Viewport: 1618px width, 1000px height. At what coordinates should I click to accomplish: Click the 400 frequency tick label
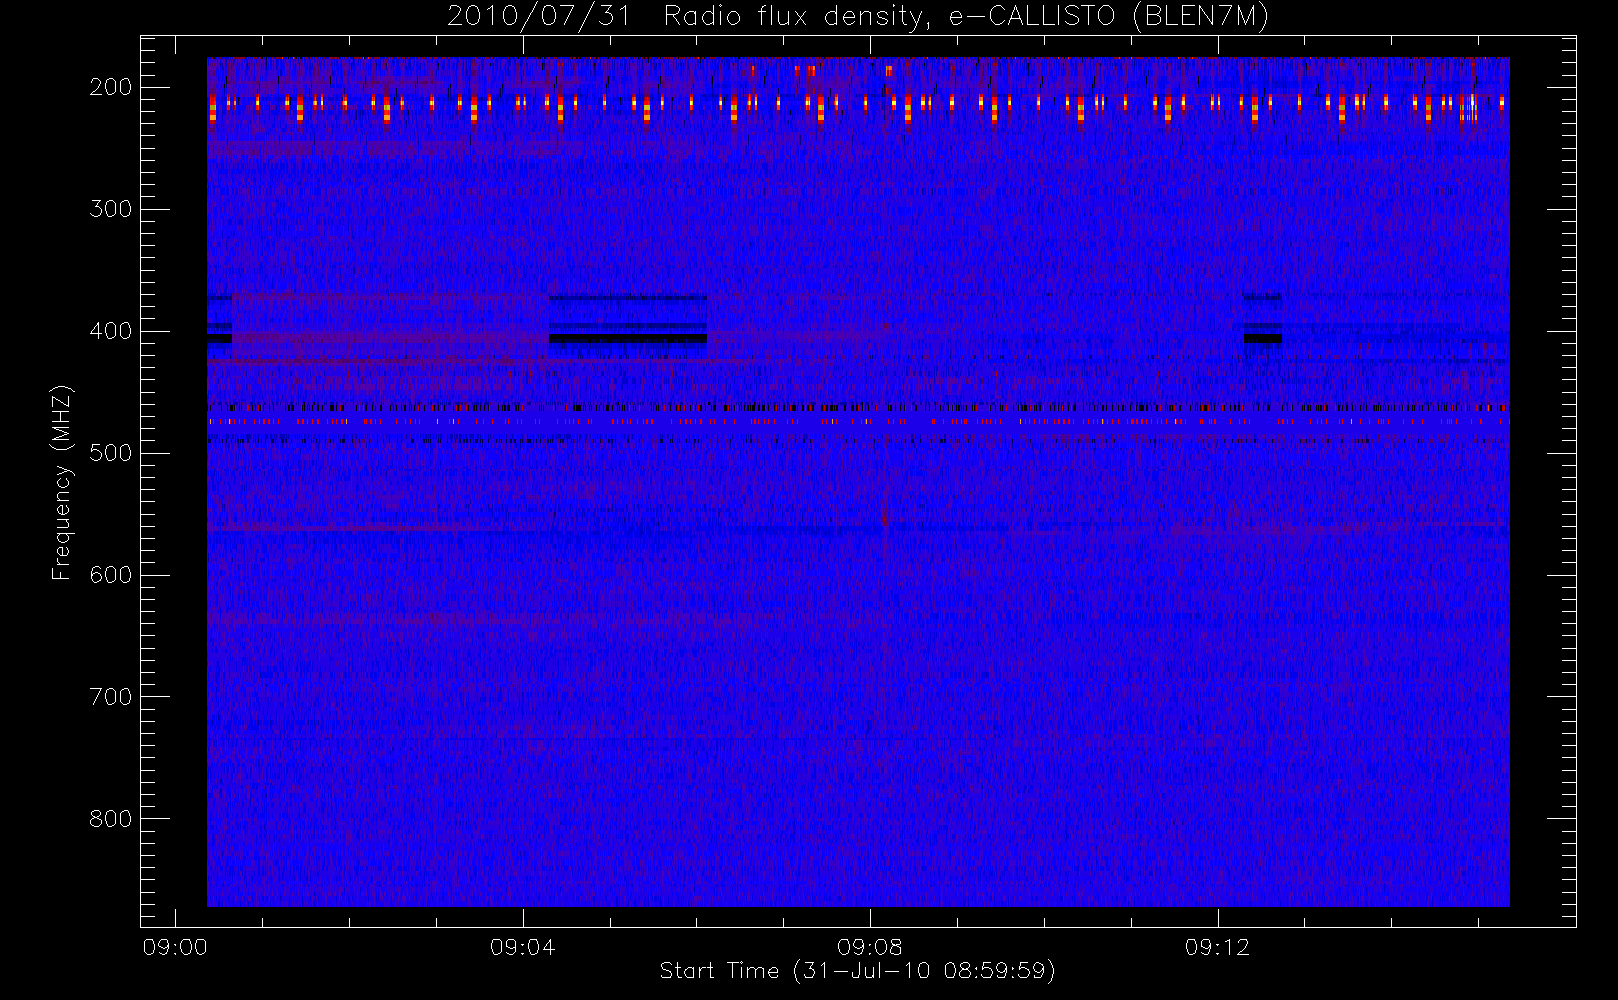click(110, 331)
